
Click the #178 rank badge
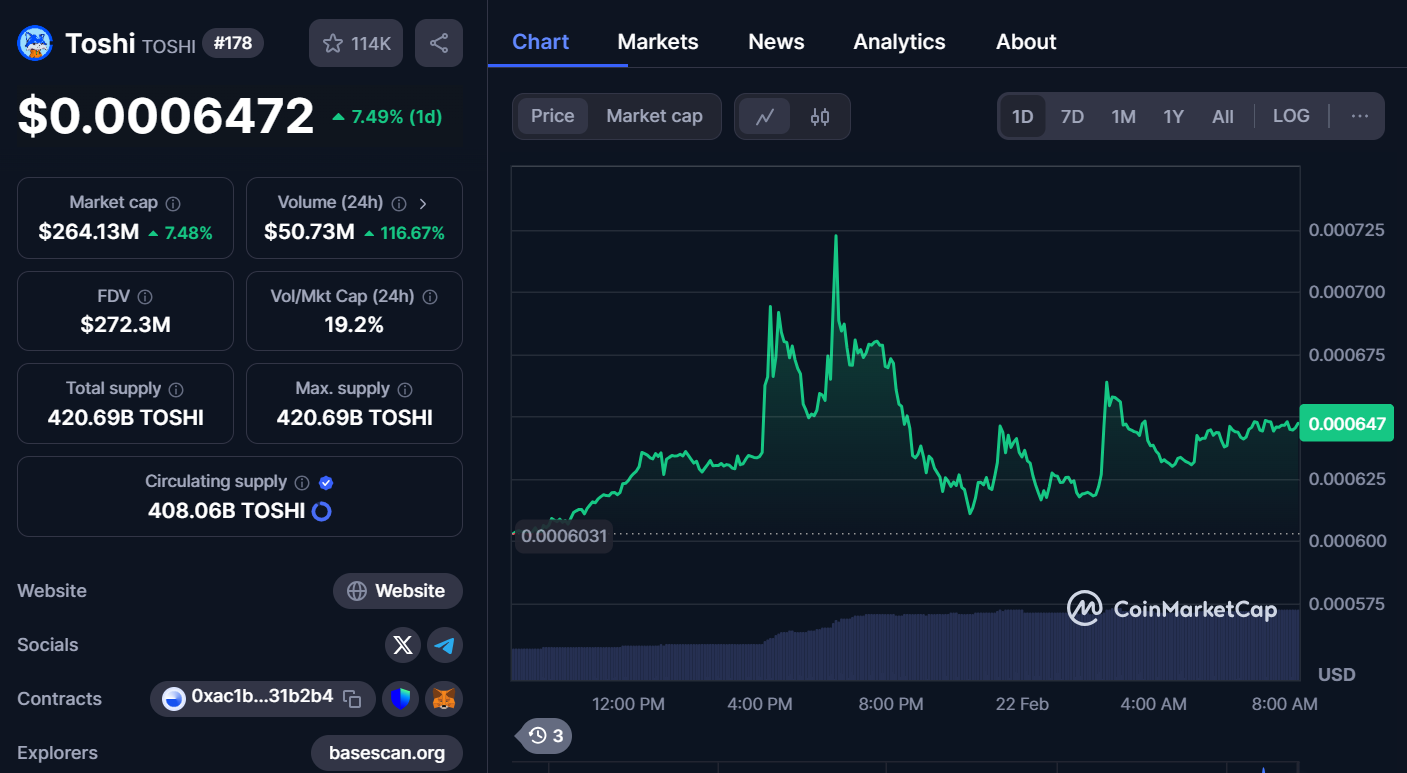[x=233, y=43]
